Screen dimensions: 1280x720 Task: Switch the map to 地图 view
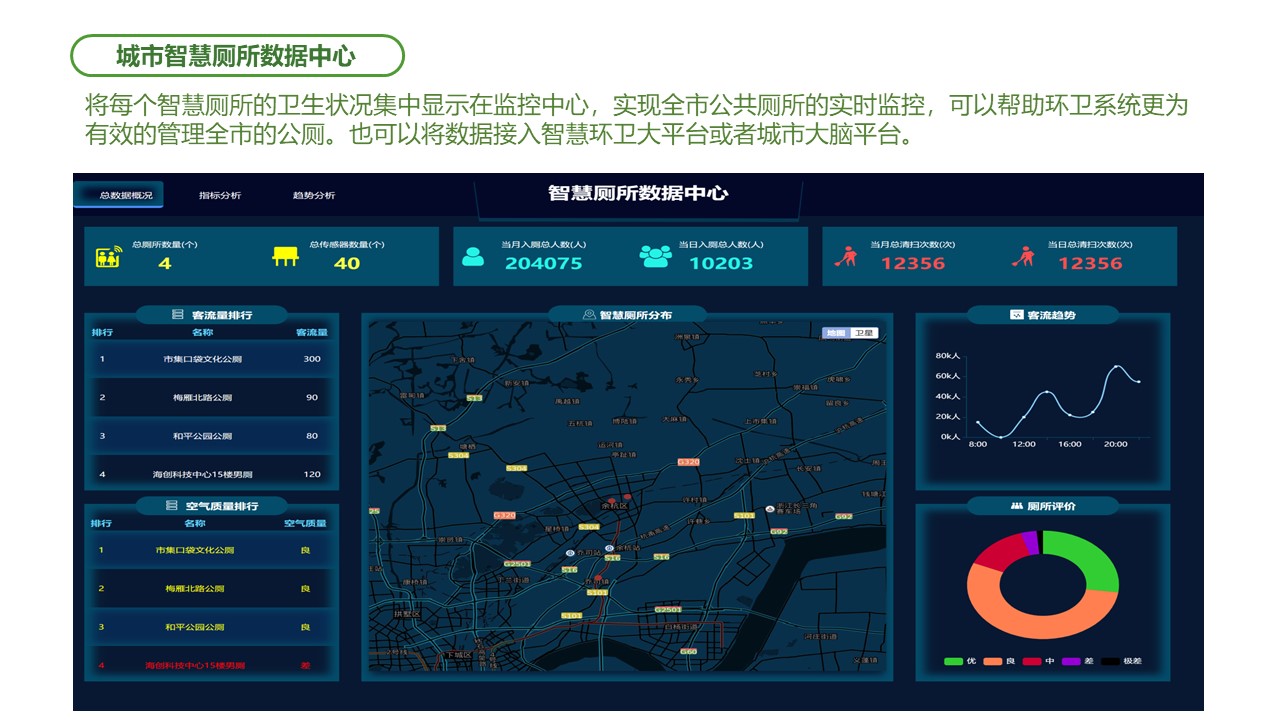coord(836,333)
